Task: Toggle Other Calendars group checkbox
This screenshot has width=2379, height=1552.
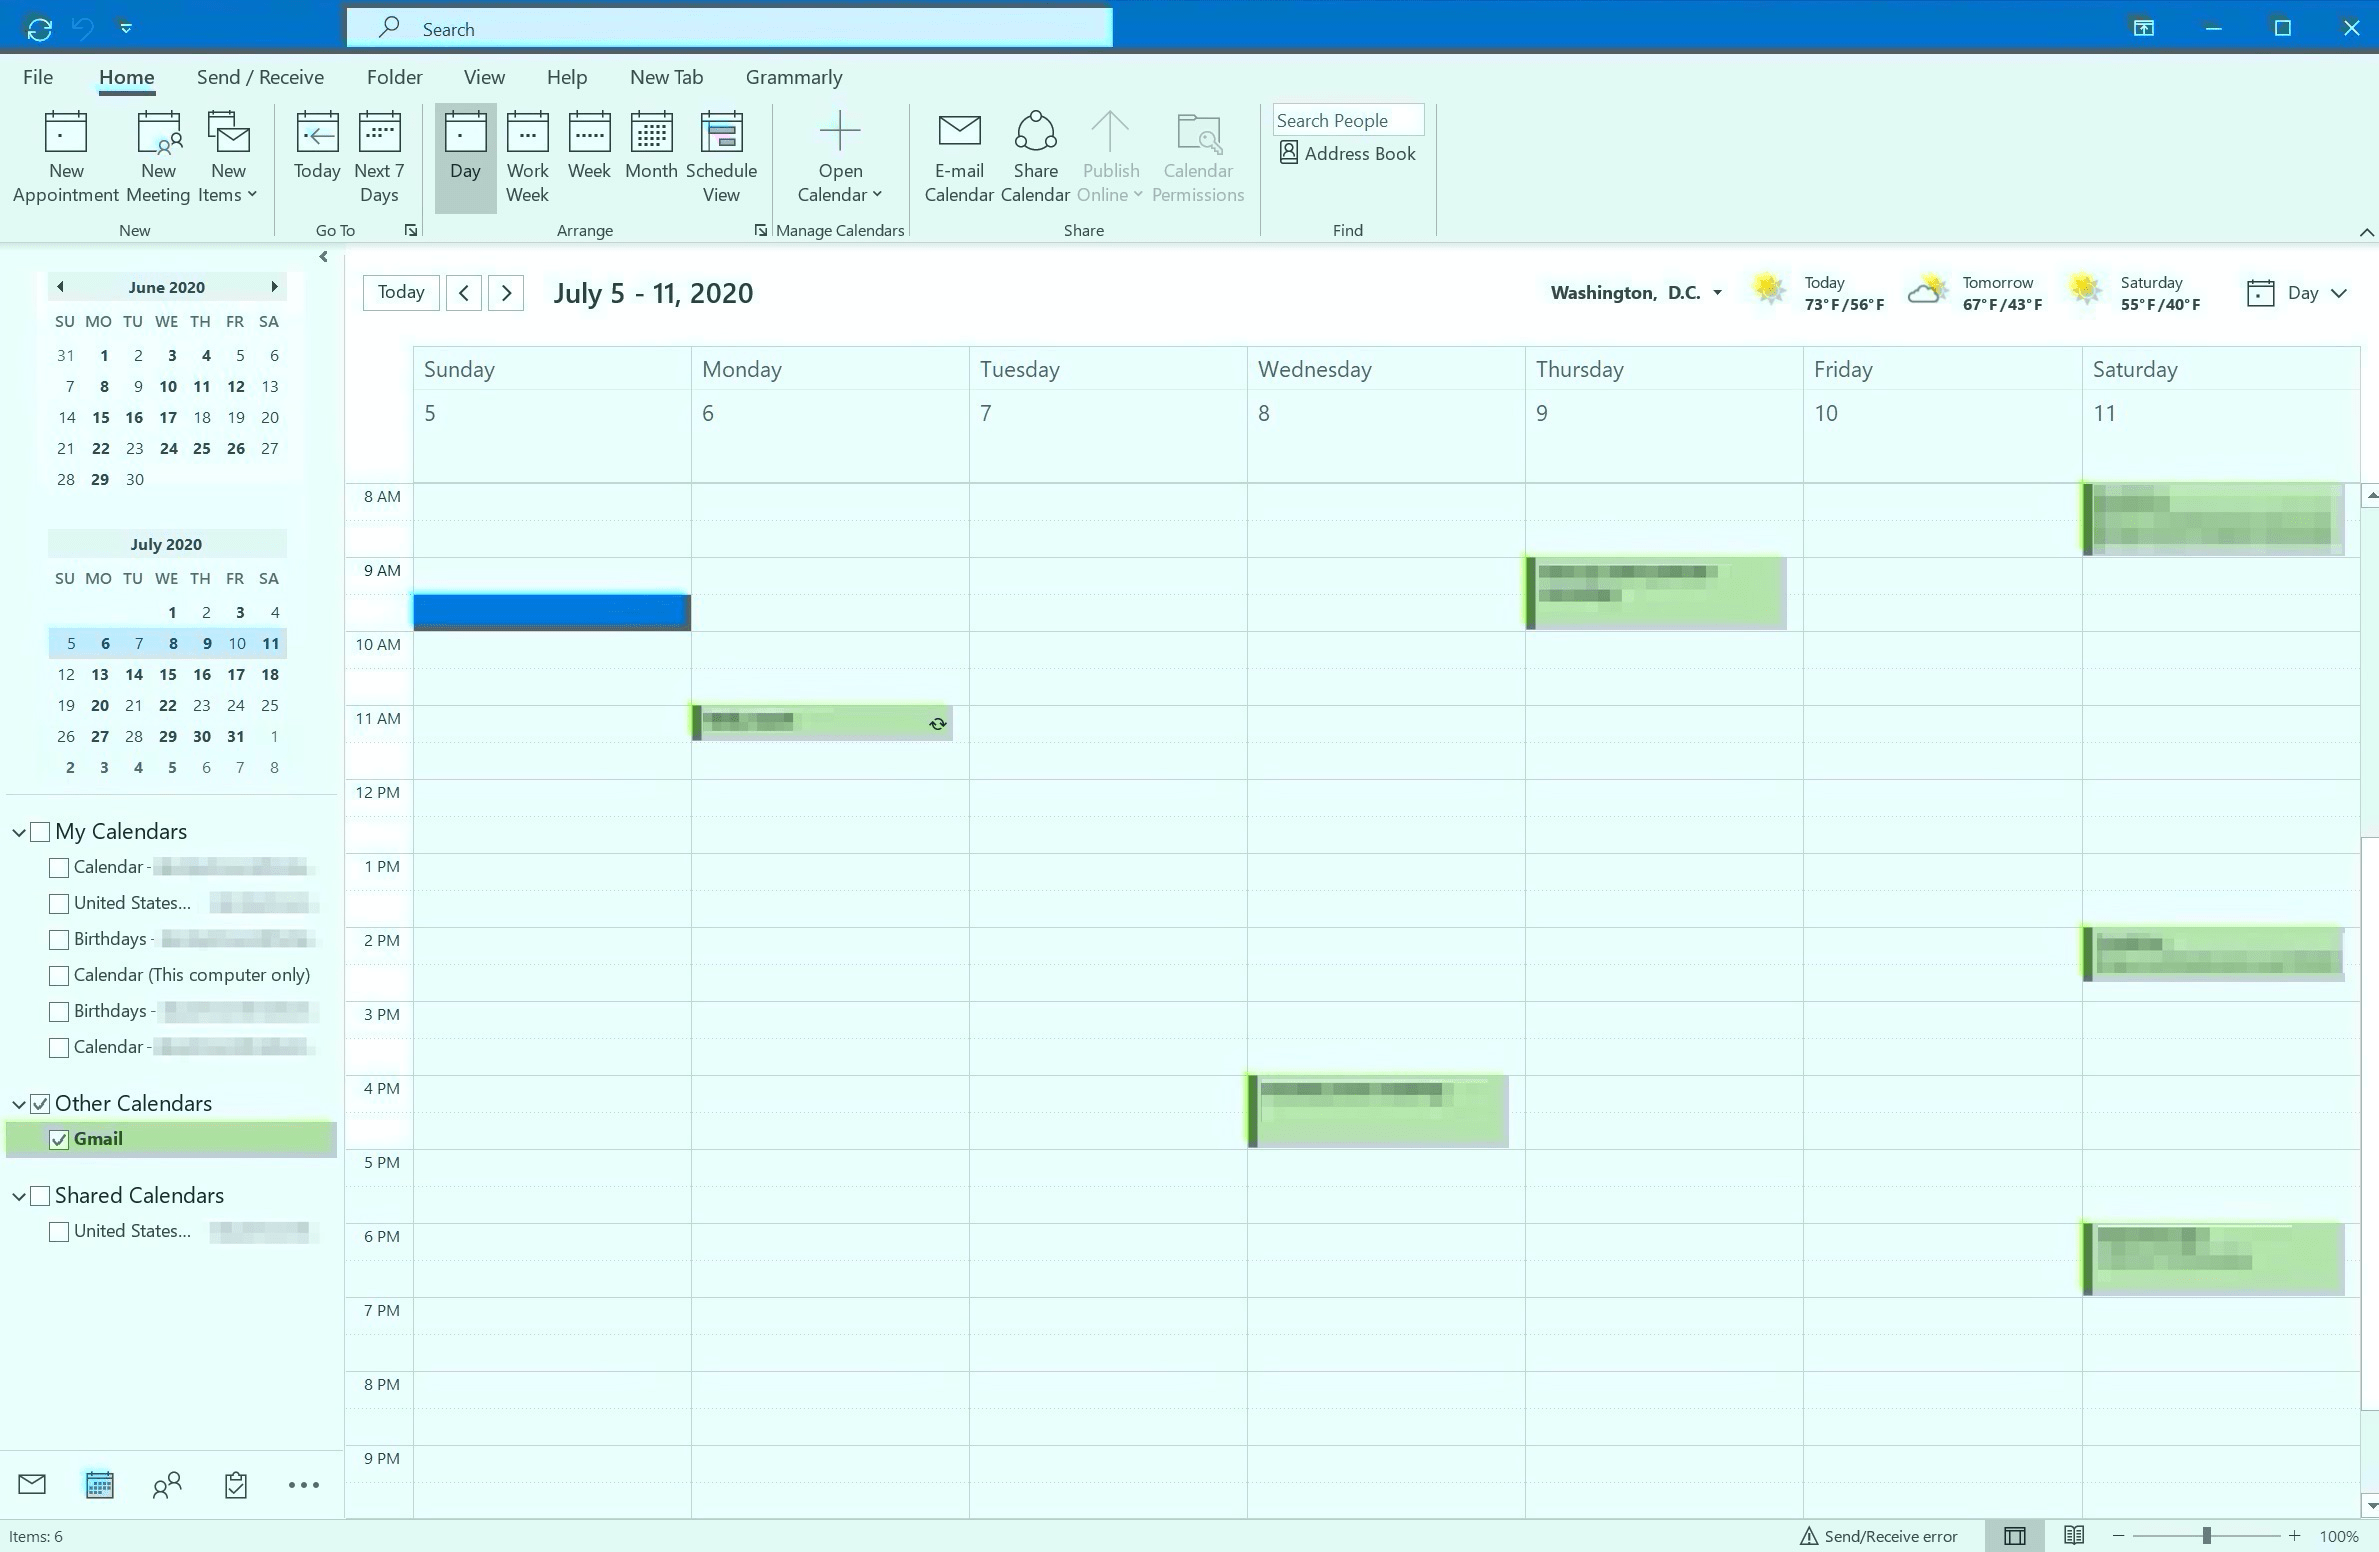Action: [x=40, y=1104]
